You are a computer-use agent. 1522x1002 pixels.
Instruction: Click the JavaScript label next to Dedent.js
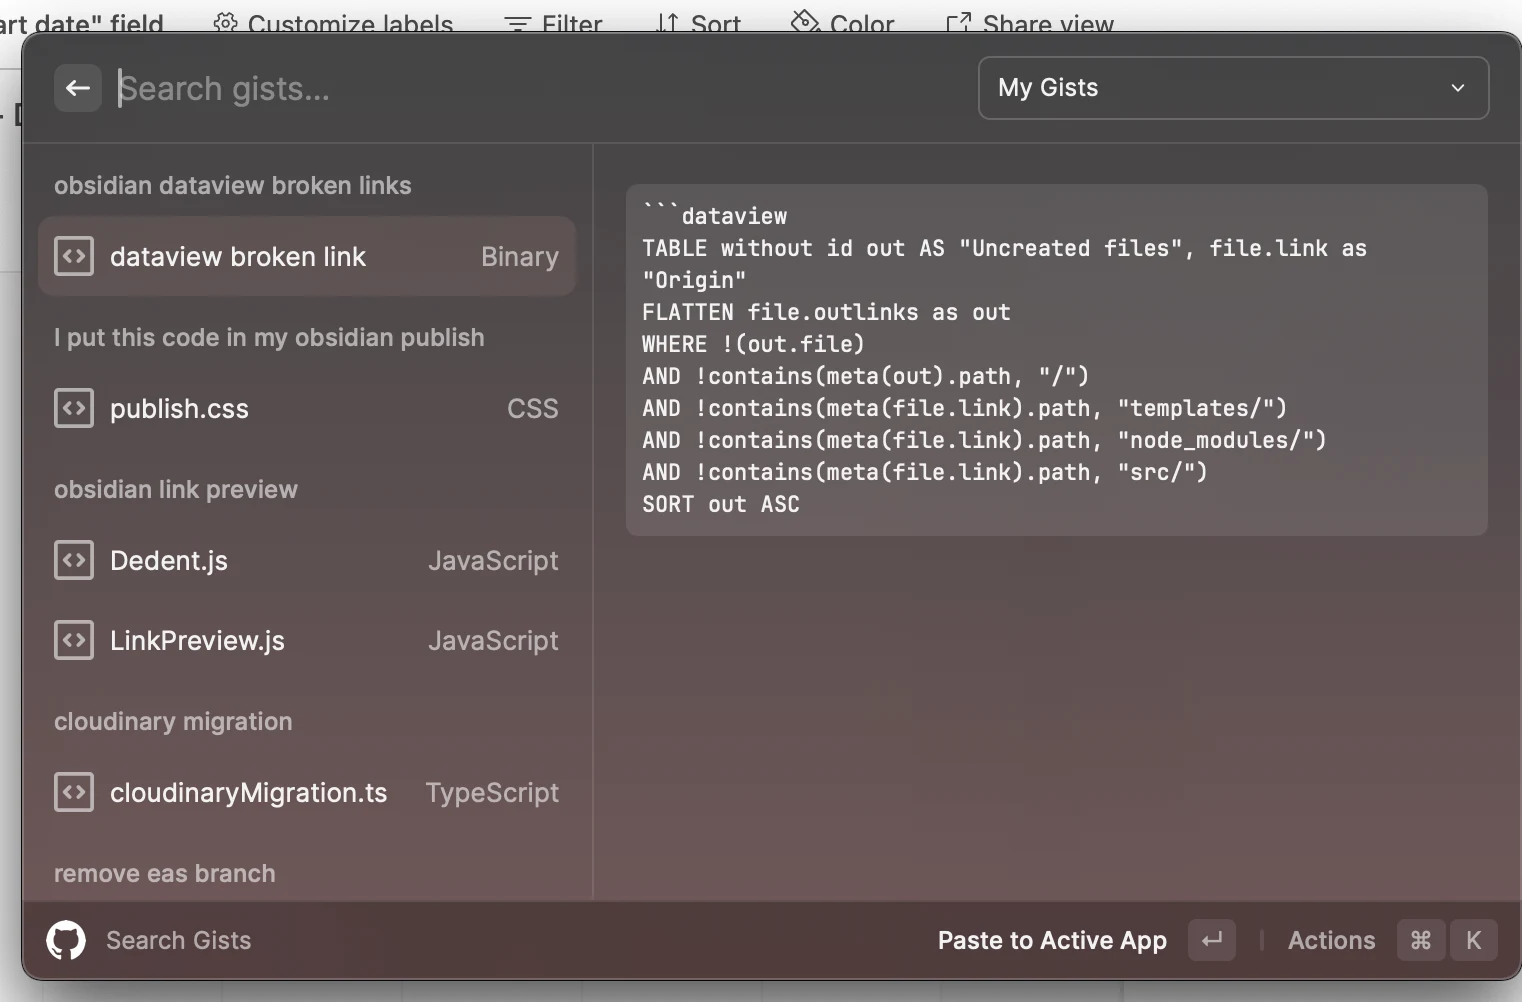493,560
